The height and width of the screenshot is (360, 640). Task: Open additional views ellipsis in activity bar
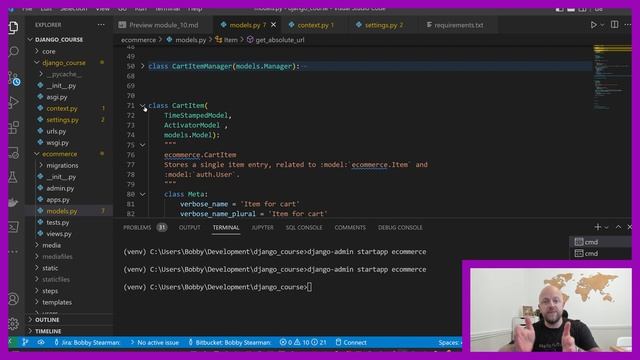pyautogui.click(x=13, y=251)
